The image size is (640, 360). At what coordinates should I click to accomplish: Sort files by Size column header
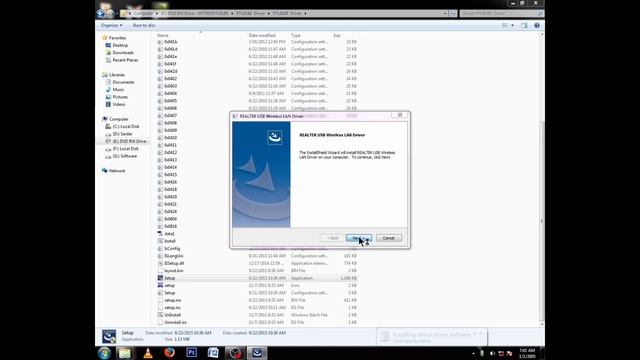point(336,36)
